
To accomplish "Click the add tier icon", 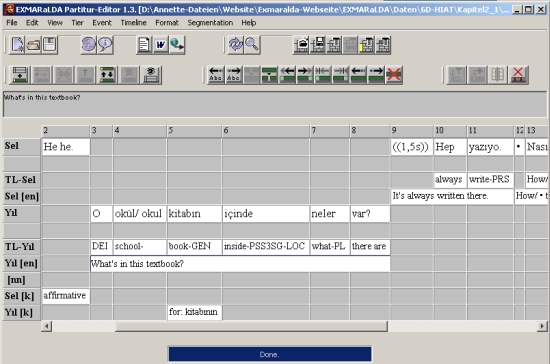I will (20, 75).
